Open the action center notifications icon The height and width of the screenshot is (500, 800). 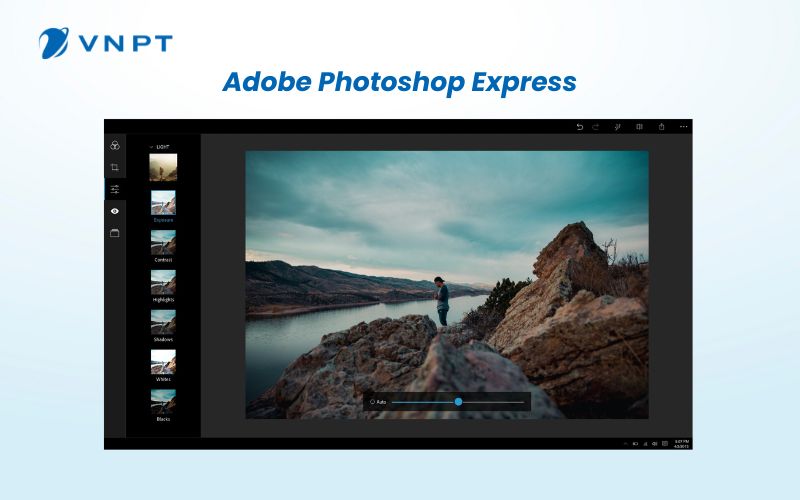665,444
